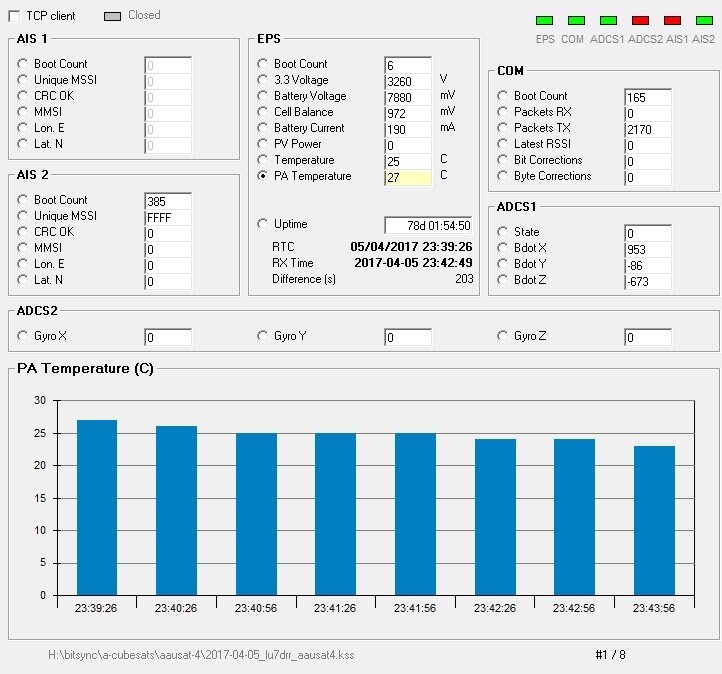Select AIS 2 Lon. E radio button
This screenshot has width=722, height=674.
22,264
